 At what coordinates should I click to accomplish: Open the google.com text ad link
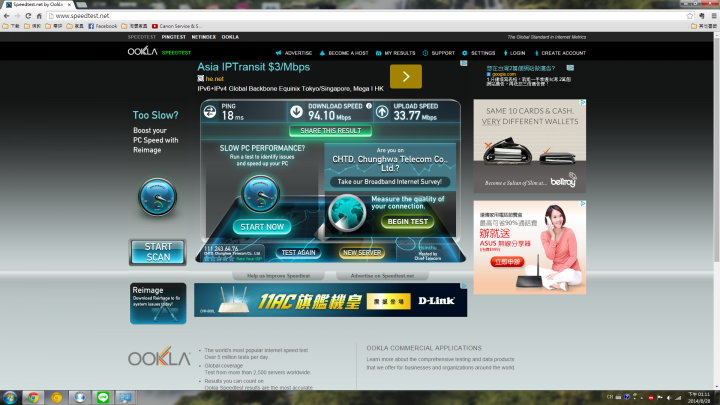point(504,74)
